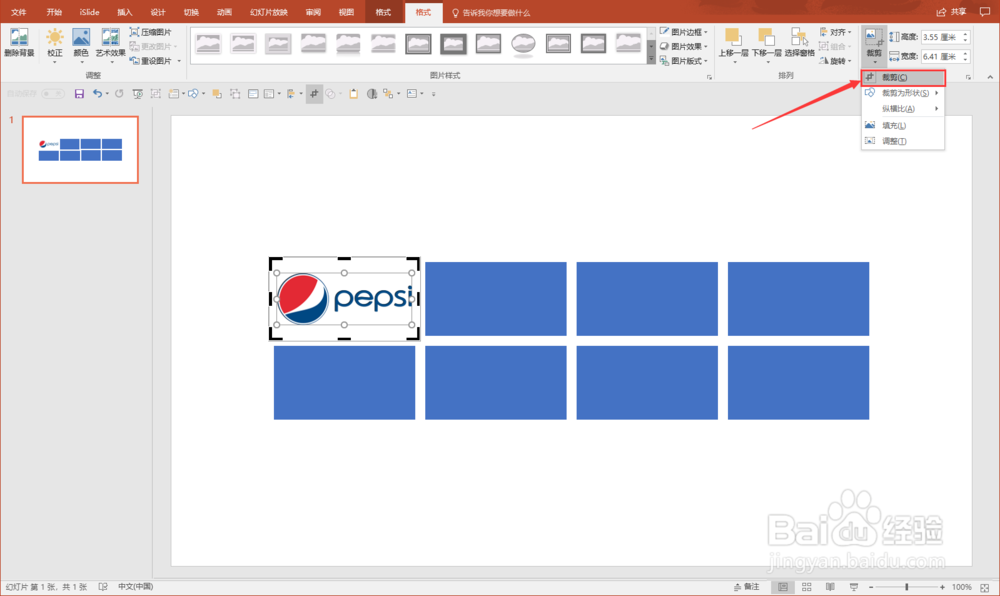Open the 图片版式 picture layout dropdown
The height and width of the screenshot is (596, 1000).
pos(684,61)
